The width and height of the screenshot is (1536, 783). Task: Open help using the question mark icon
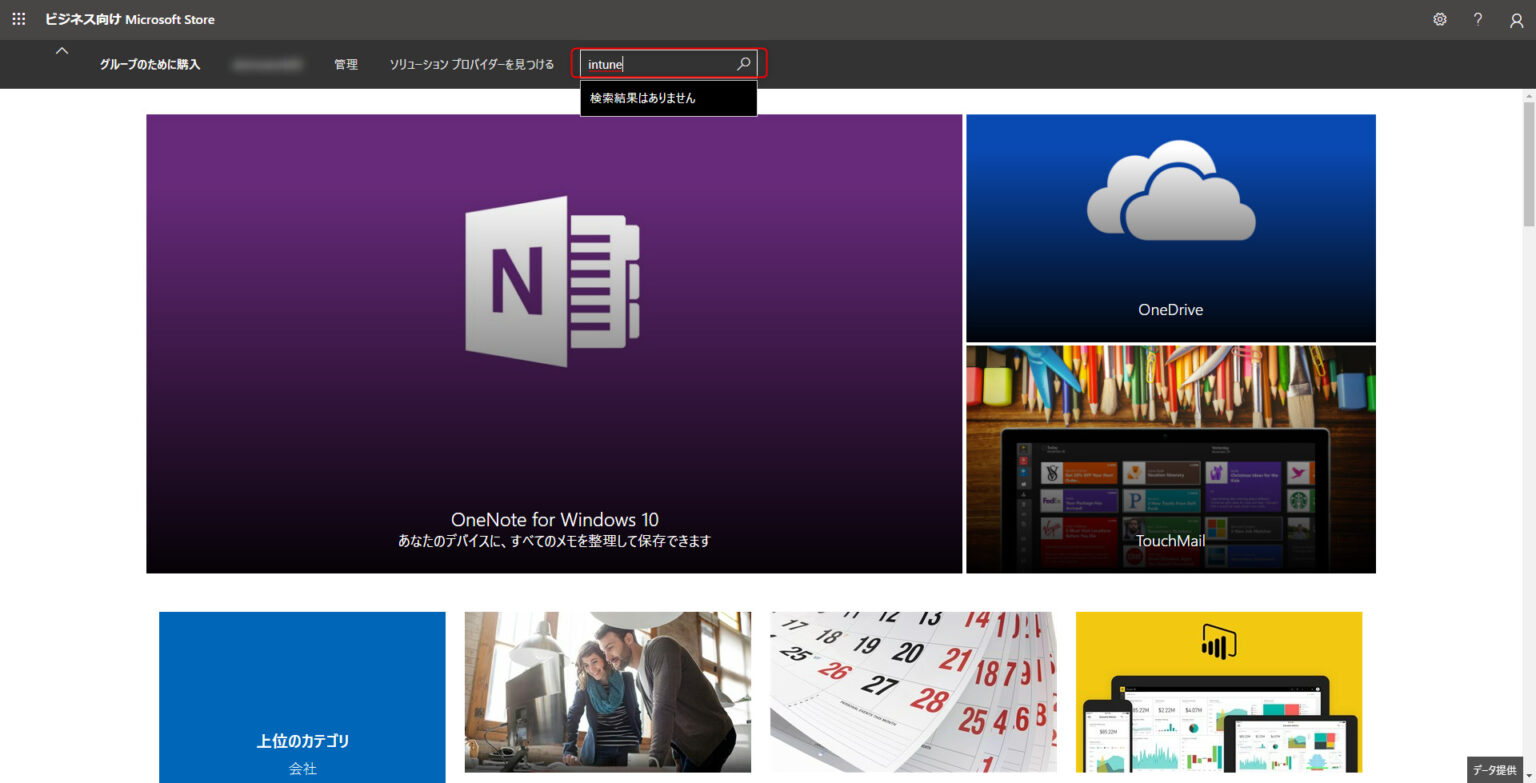tap(1478, 18)
